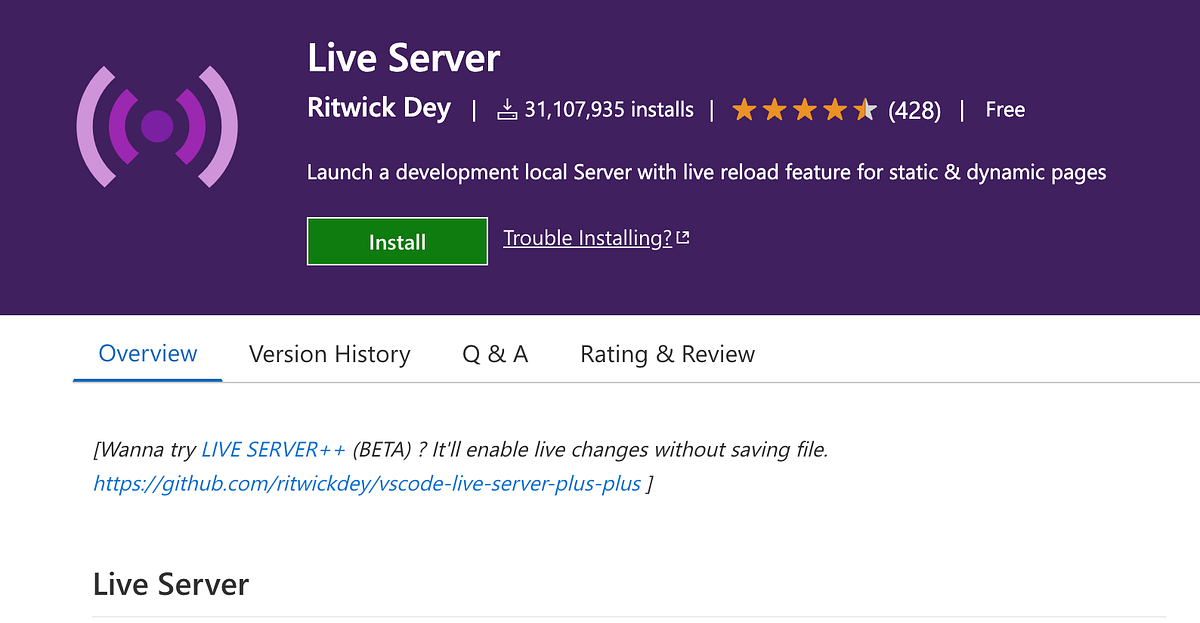Viewport: 1200px width, 623px height.
Task: Click the second rating star
Action: [775, 109]
